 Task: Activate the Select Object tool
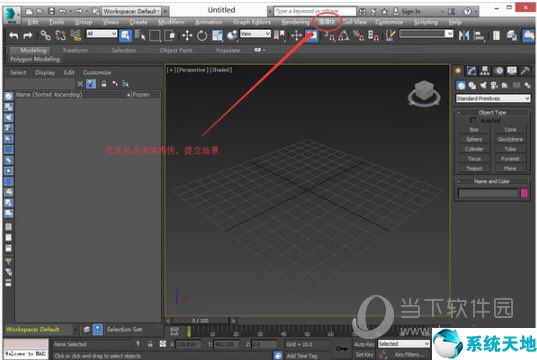tap(125, 35)
